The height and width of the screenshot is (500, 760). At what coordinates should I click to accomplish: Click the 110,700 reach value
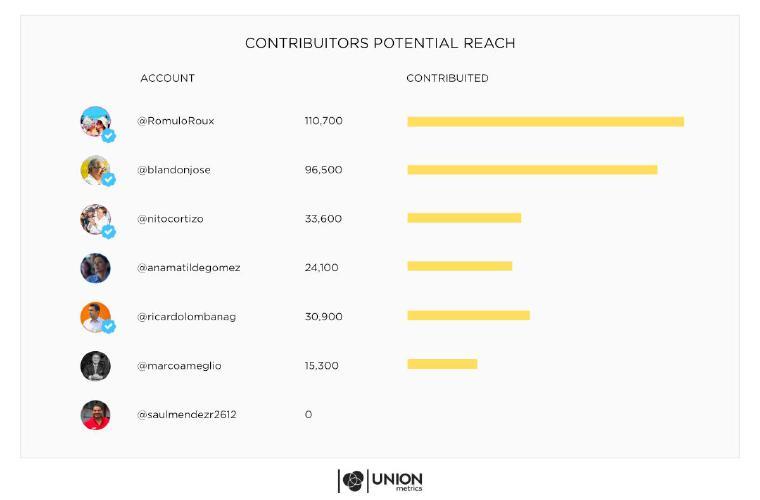pyautogui.click(x=323, y=121)
